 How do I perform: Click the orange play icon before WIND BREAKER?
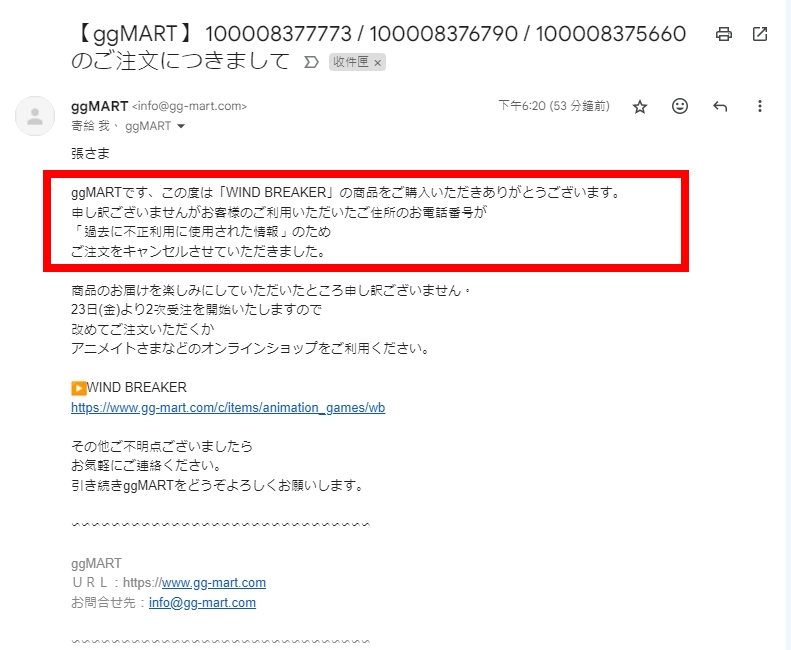tap(79, 388)
